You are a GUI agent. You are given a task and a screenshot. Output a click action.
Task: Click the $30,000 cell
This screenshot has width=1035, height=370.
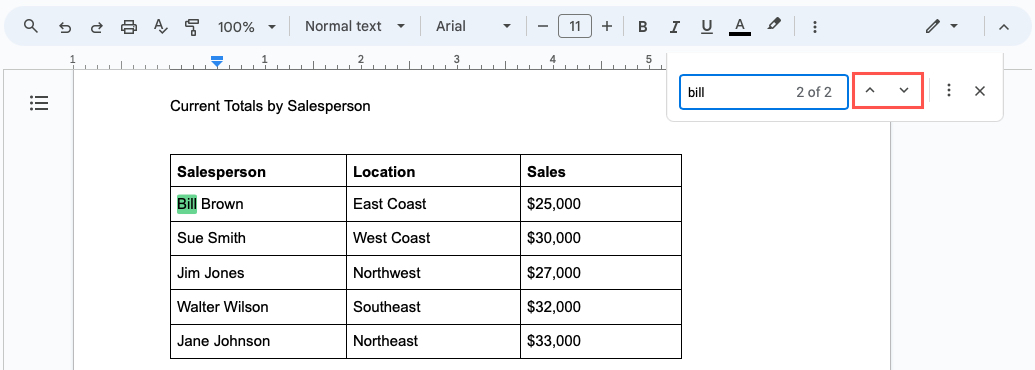pyautogui.click(x=601, y=239)
